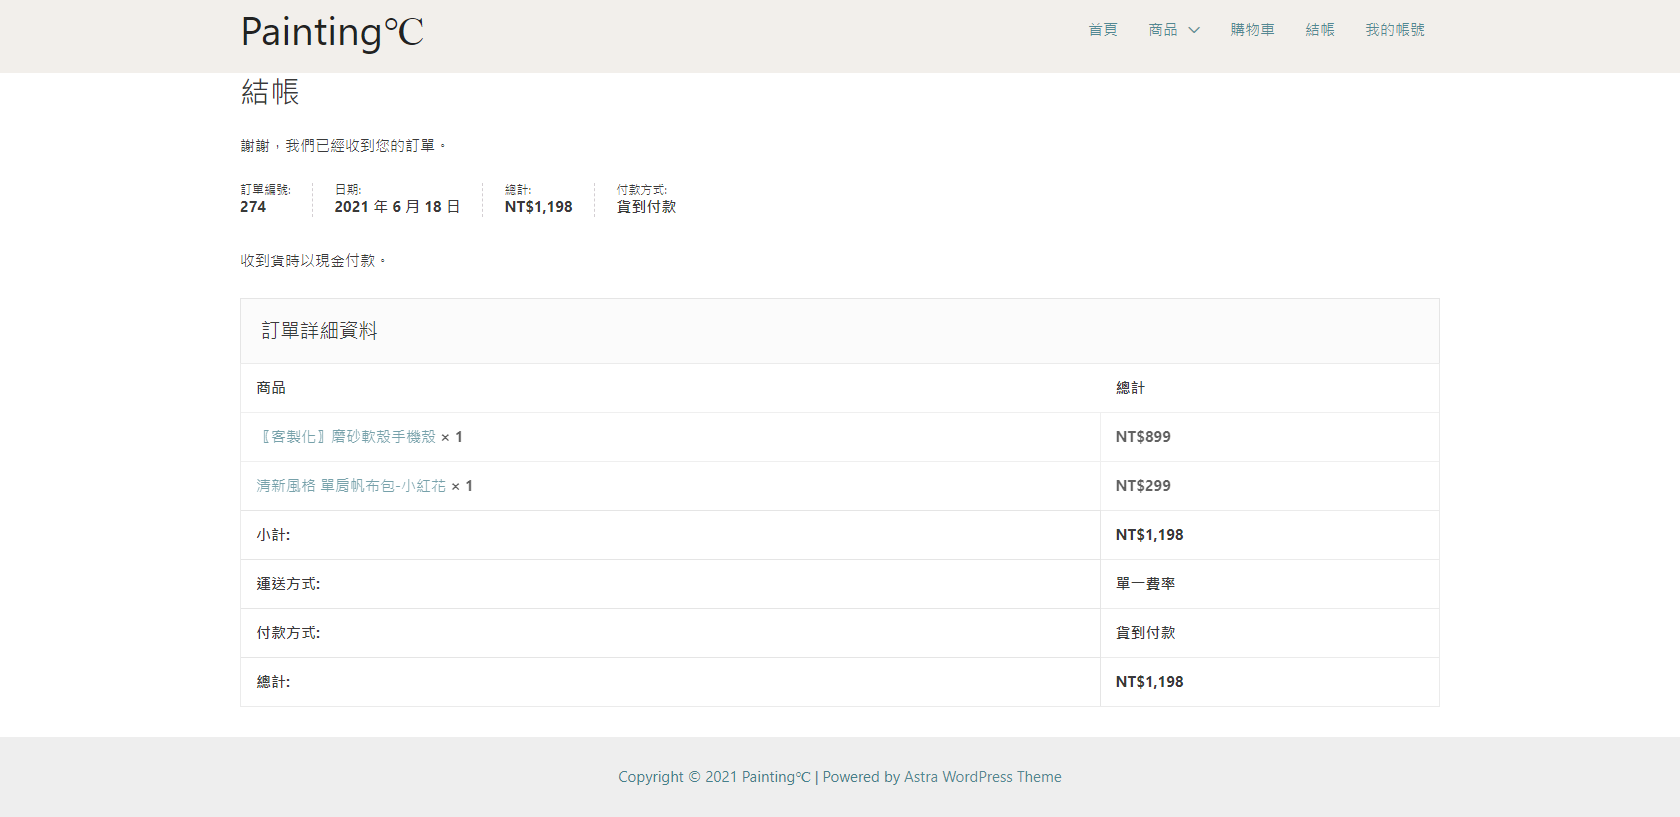Open the 單層帆布包-小紅花 product link

[351, 486]
